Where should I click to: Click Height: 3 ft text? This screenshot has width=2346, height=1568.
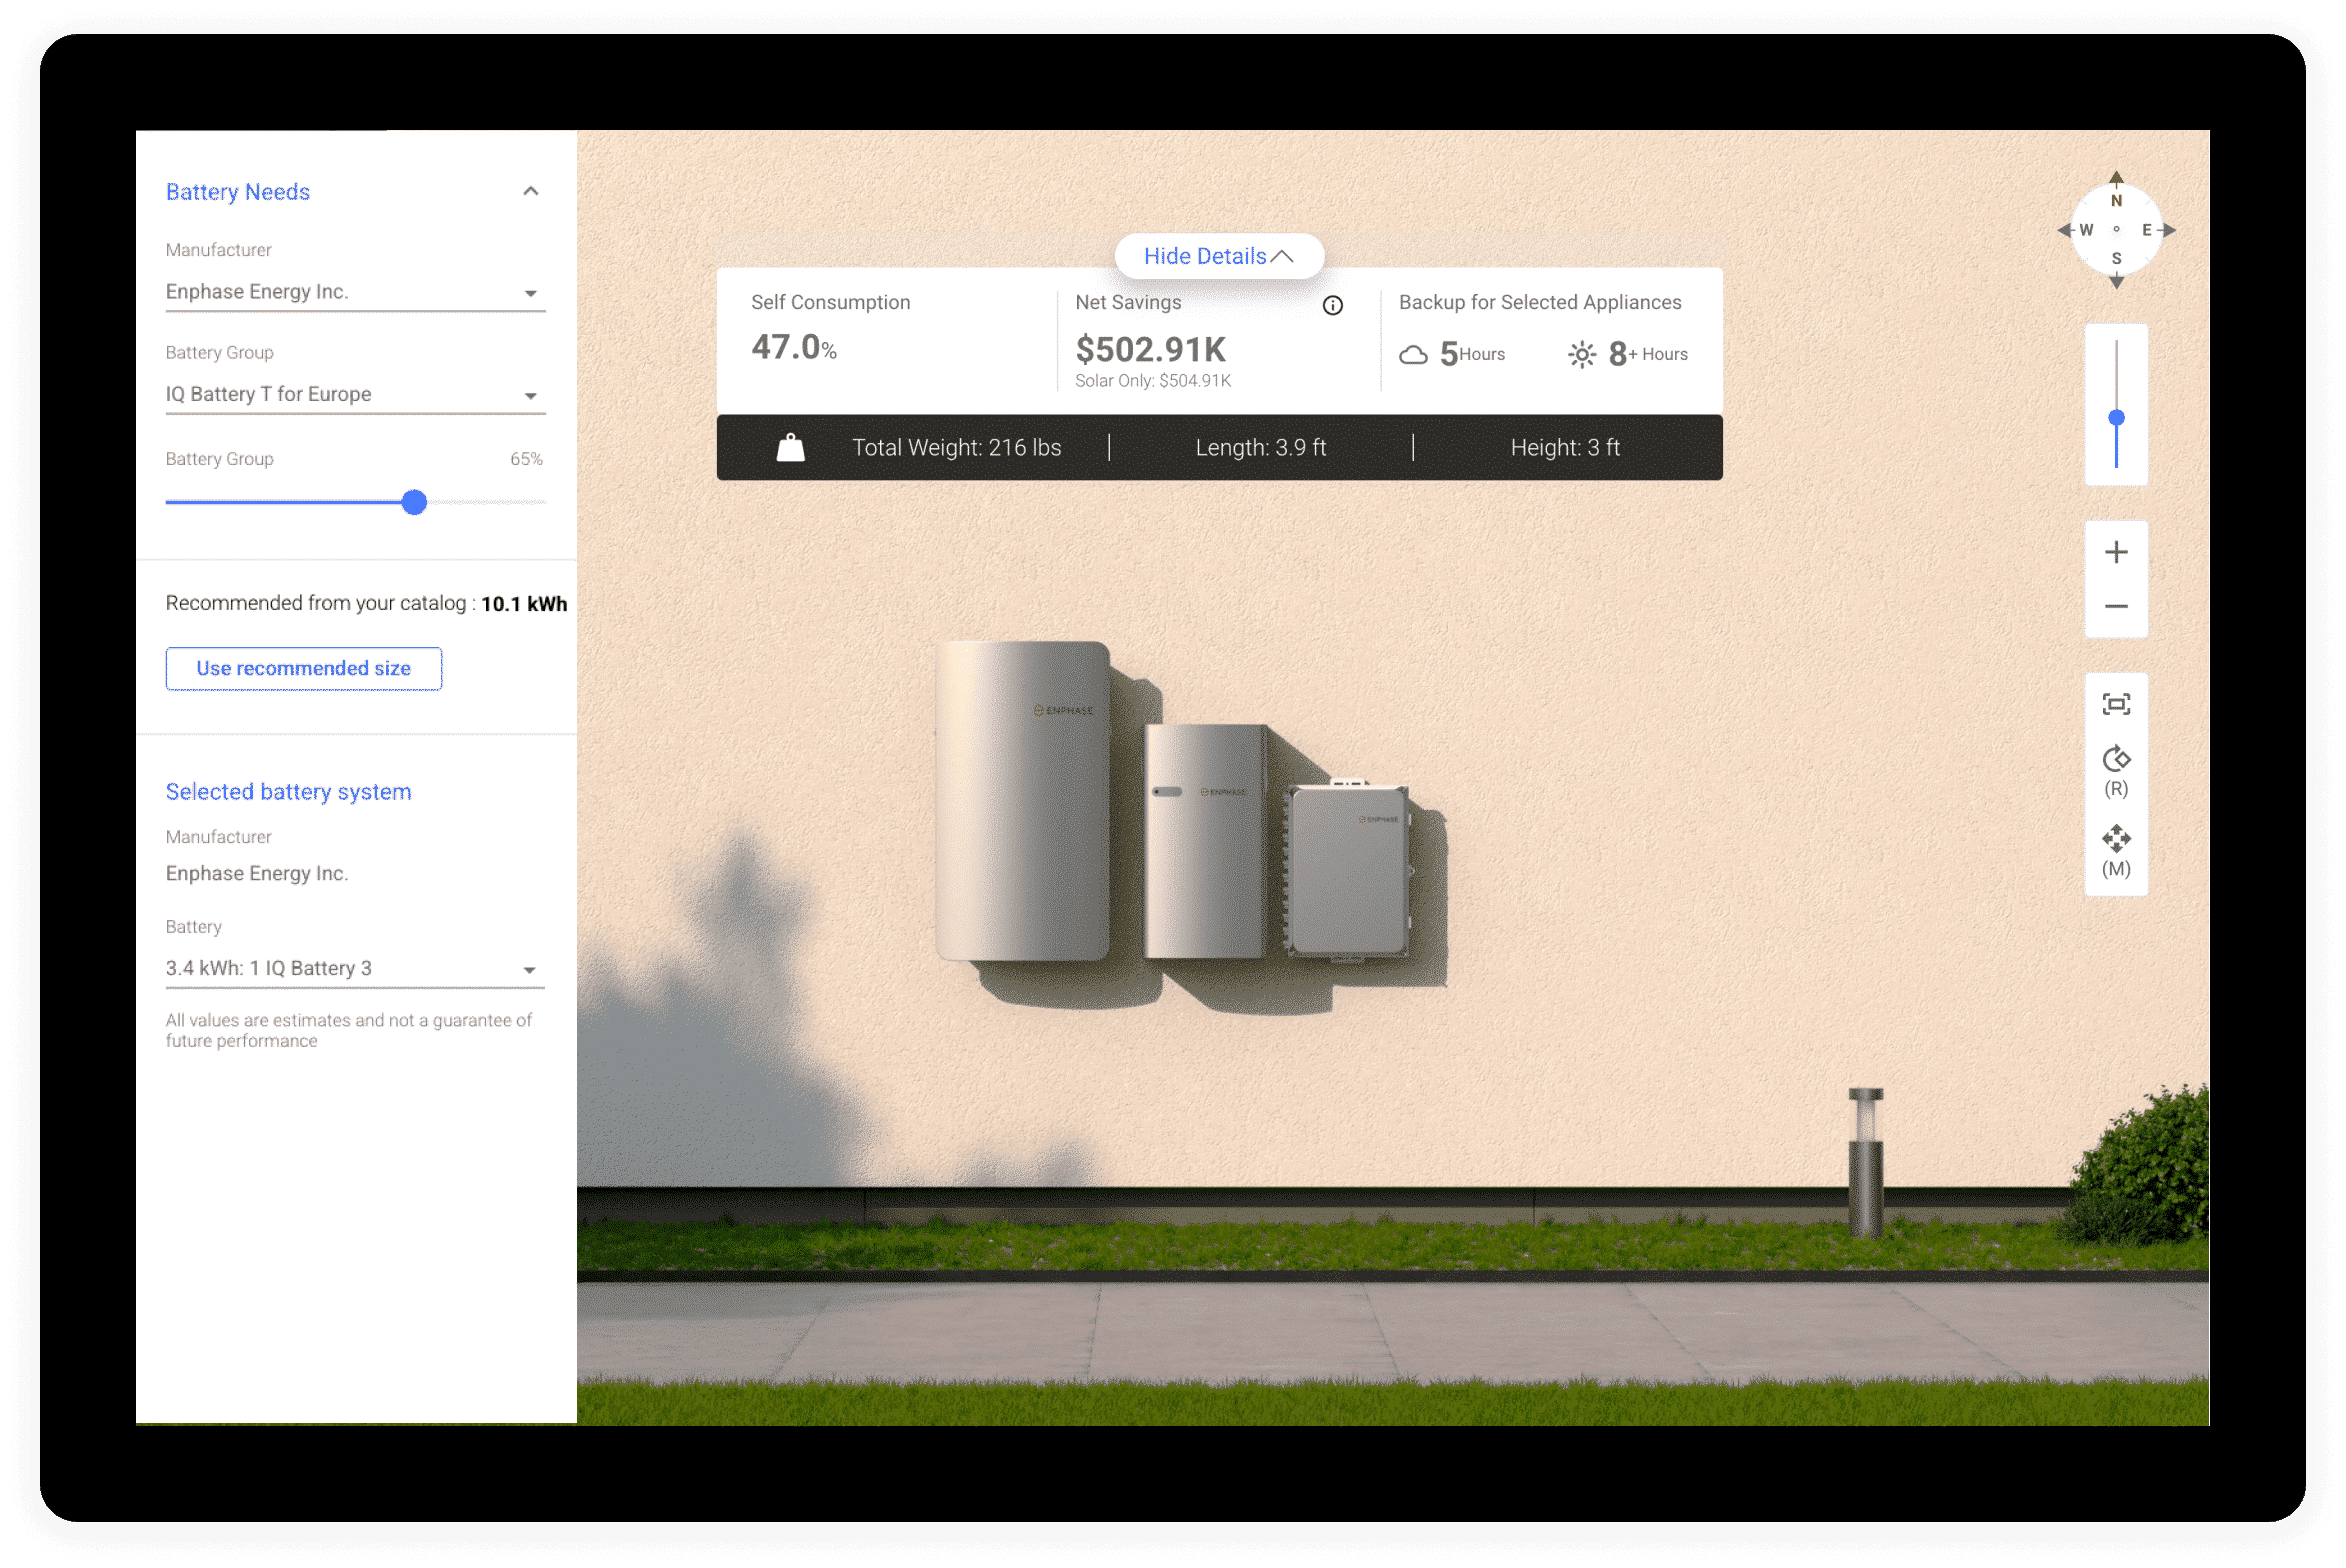tap(1565, 448)
